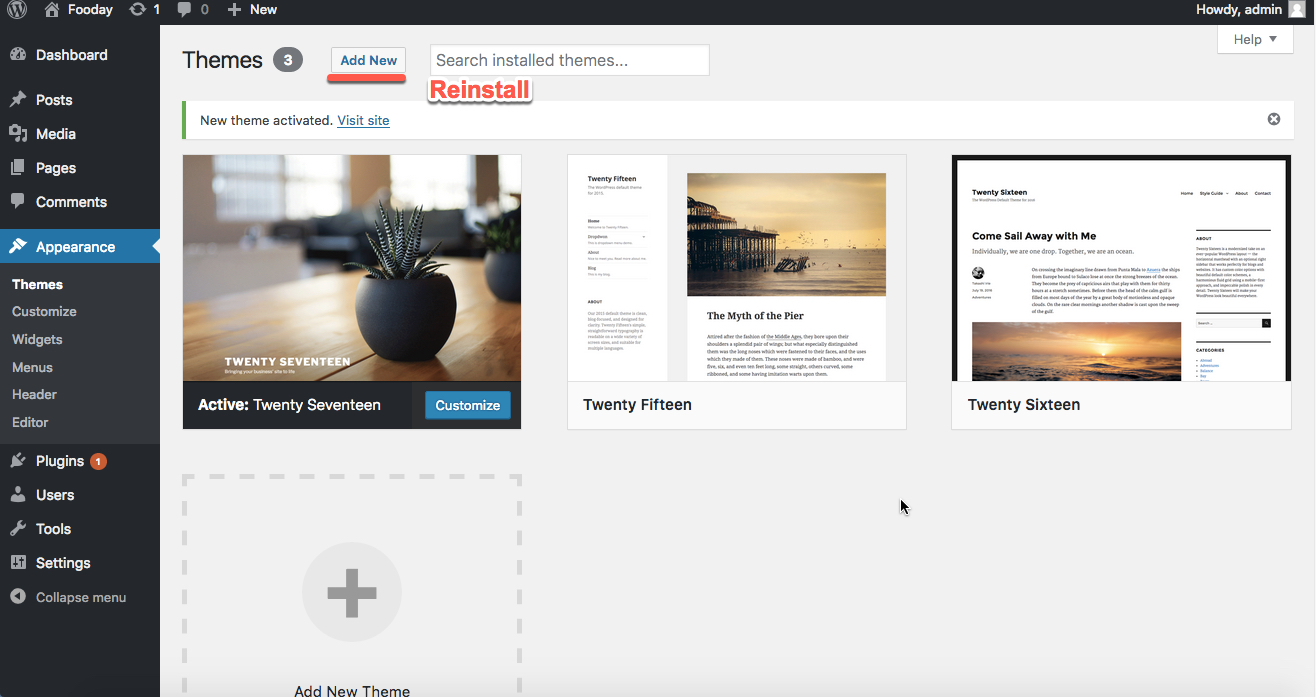
Task: Click the theme count badge showing 3
Action: point(287,60)
